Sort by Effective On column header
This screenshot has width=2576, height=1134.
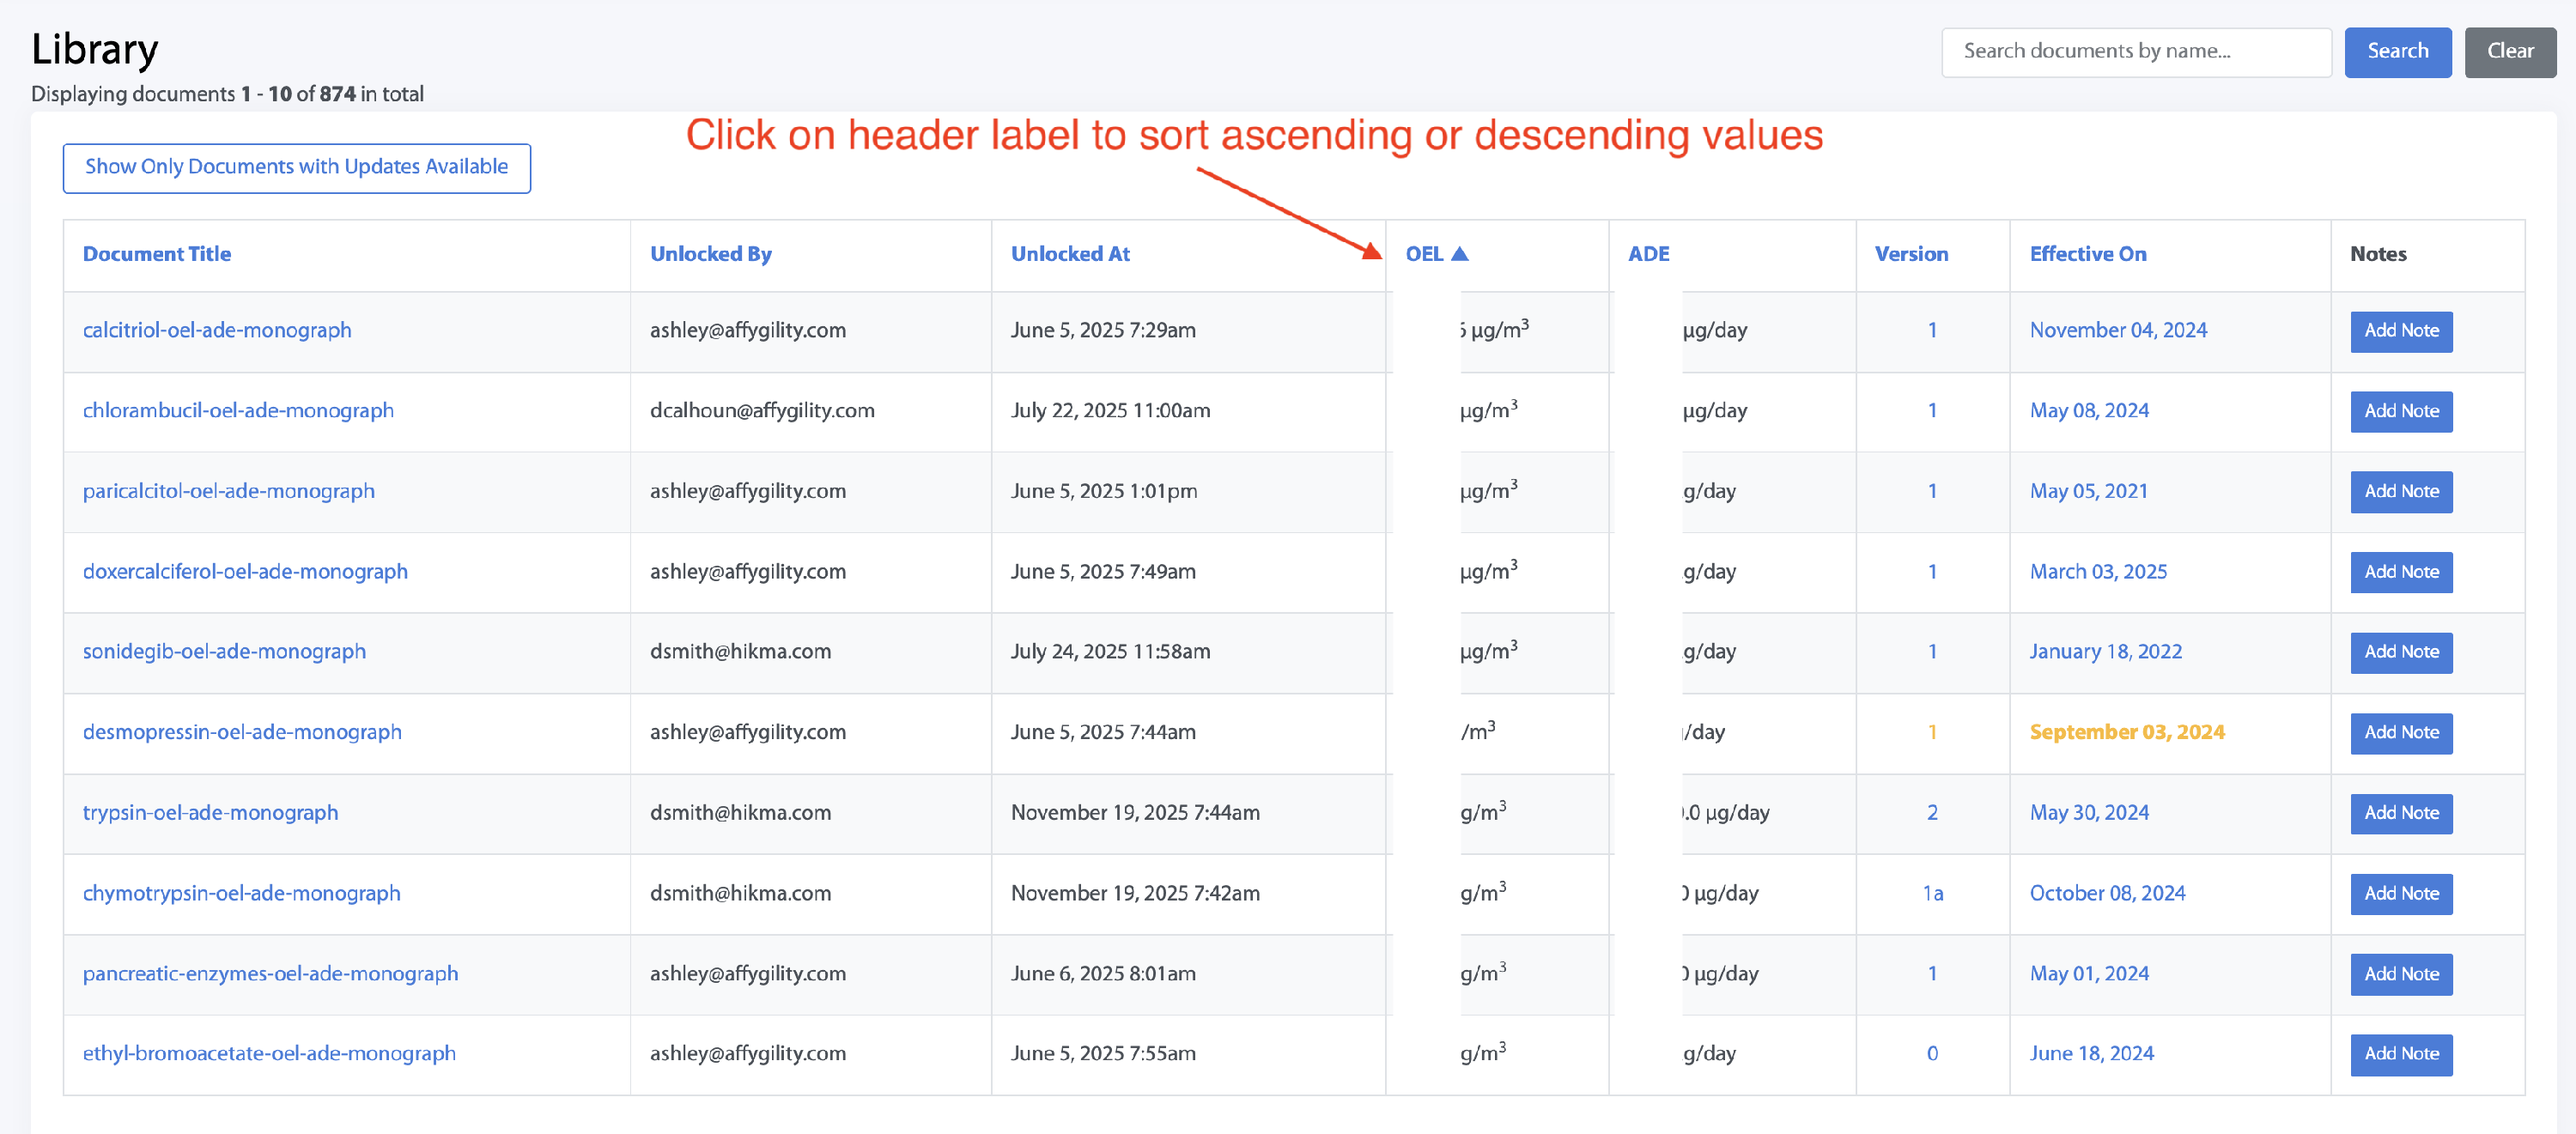tap(2087, 254)
